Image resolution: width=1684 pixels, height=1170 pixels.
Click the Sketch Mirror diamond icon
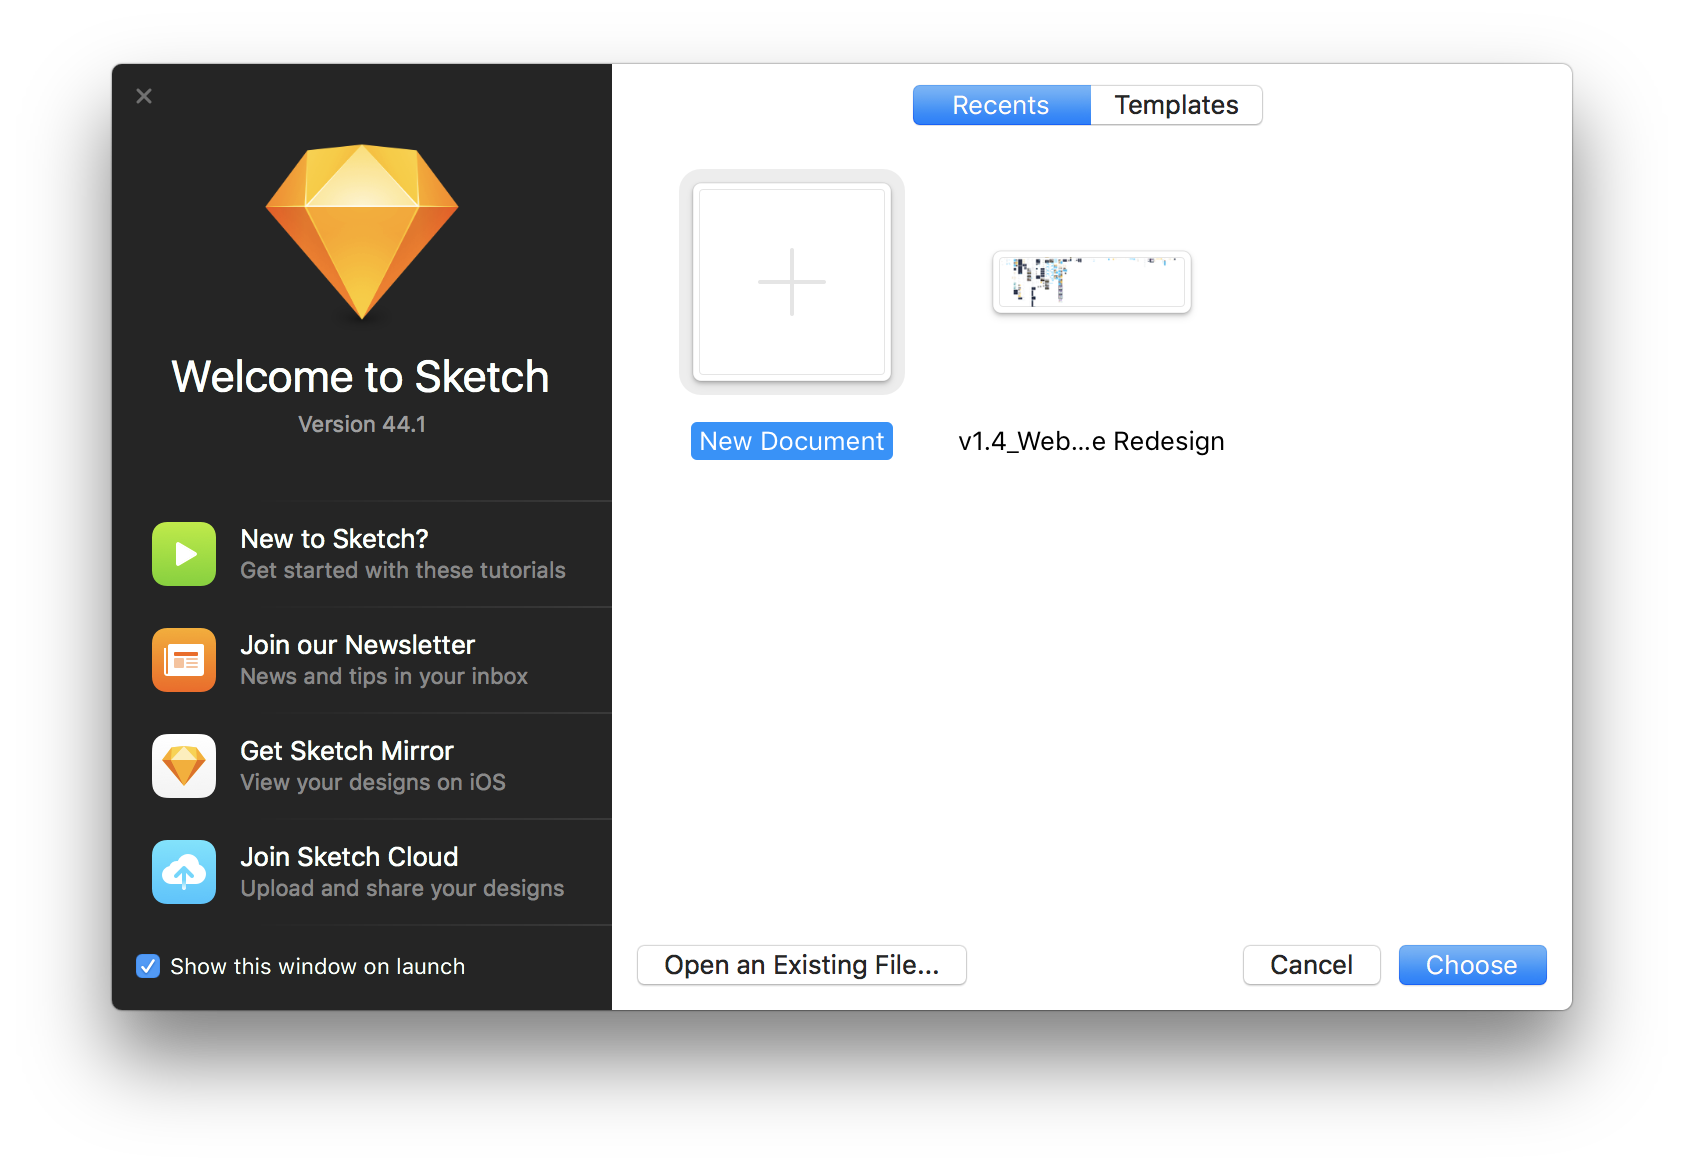coord(184,766)
